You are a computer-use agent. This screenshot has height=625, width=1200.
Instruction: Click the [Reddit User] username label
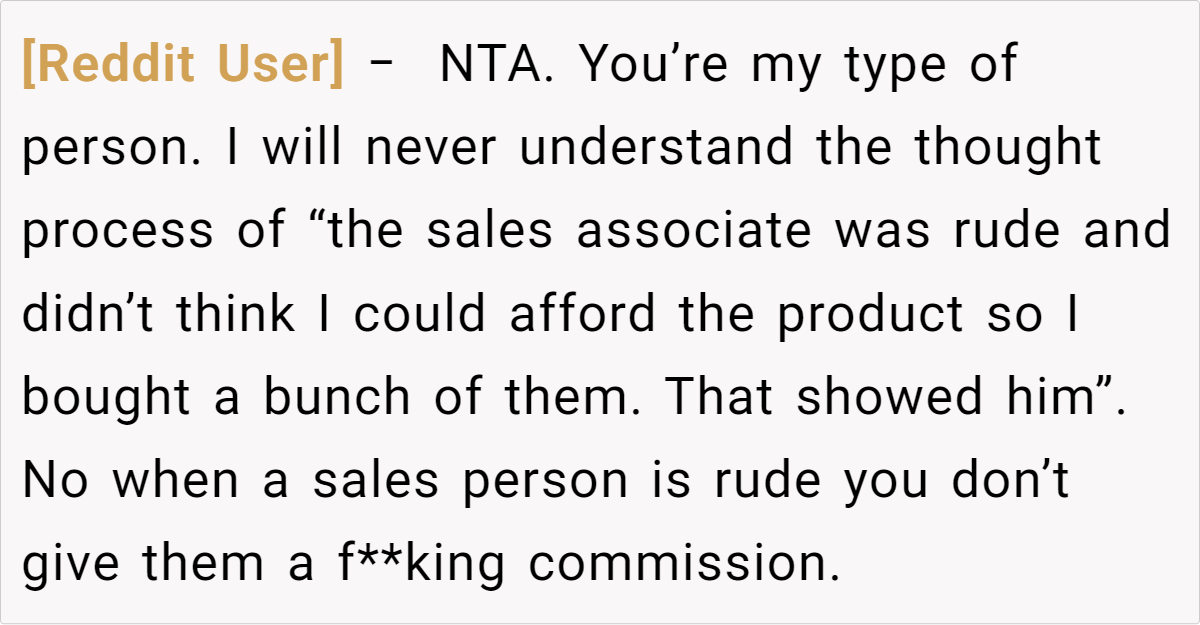182,65
